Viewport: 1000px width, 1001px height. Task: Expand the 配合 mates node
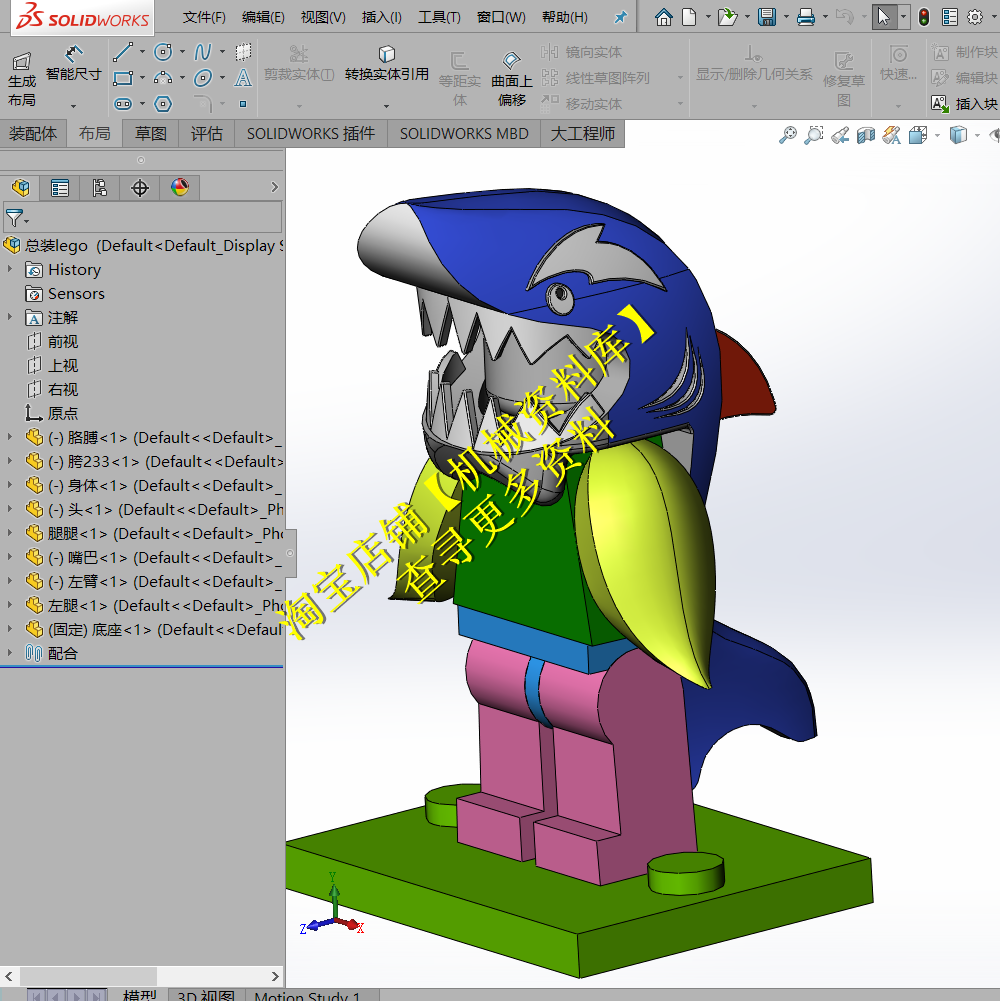10,653
